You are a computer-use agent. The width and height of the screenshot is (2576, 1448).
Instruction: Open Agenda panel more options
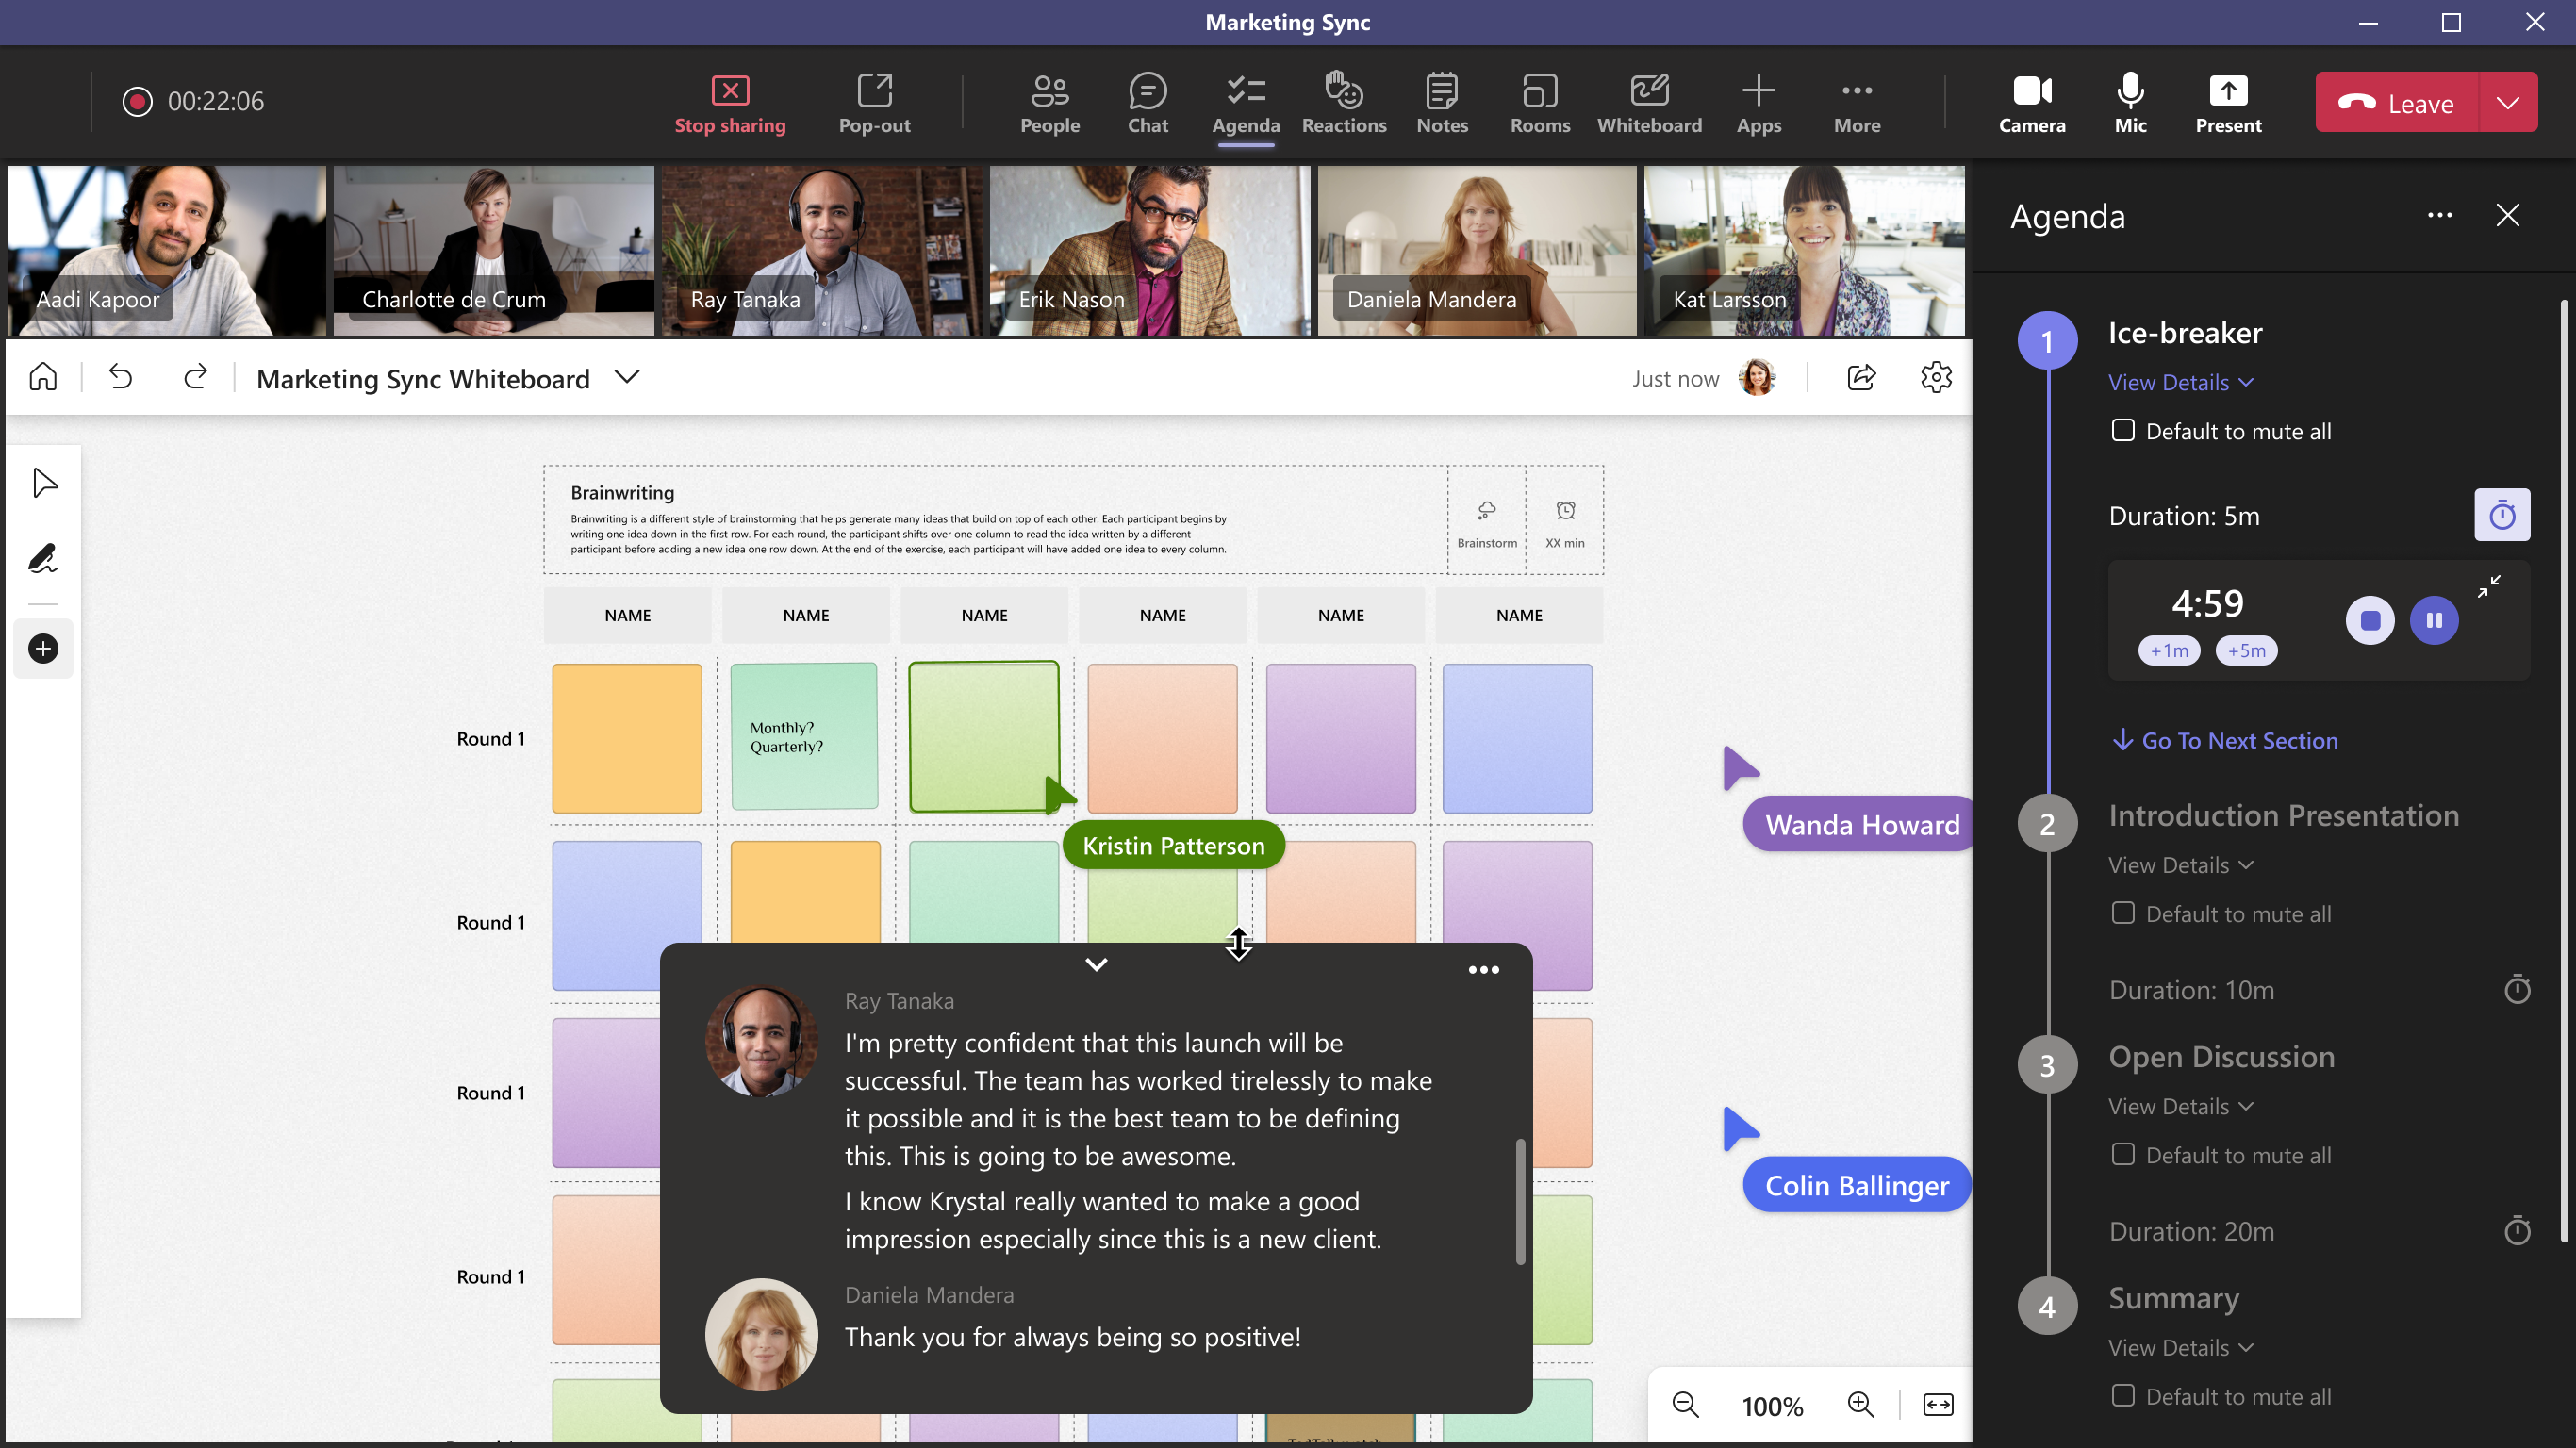pyautogui.click(x=2439, y=216)
